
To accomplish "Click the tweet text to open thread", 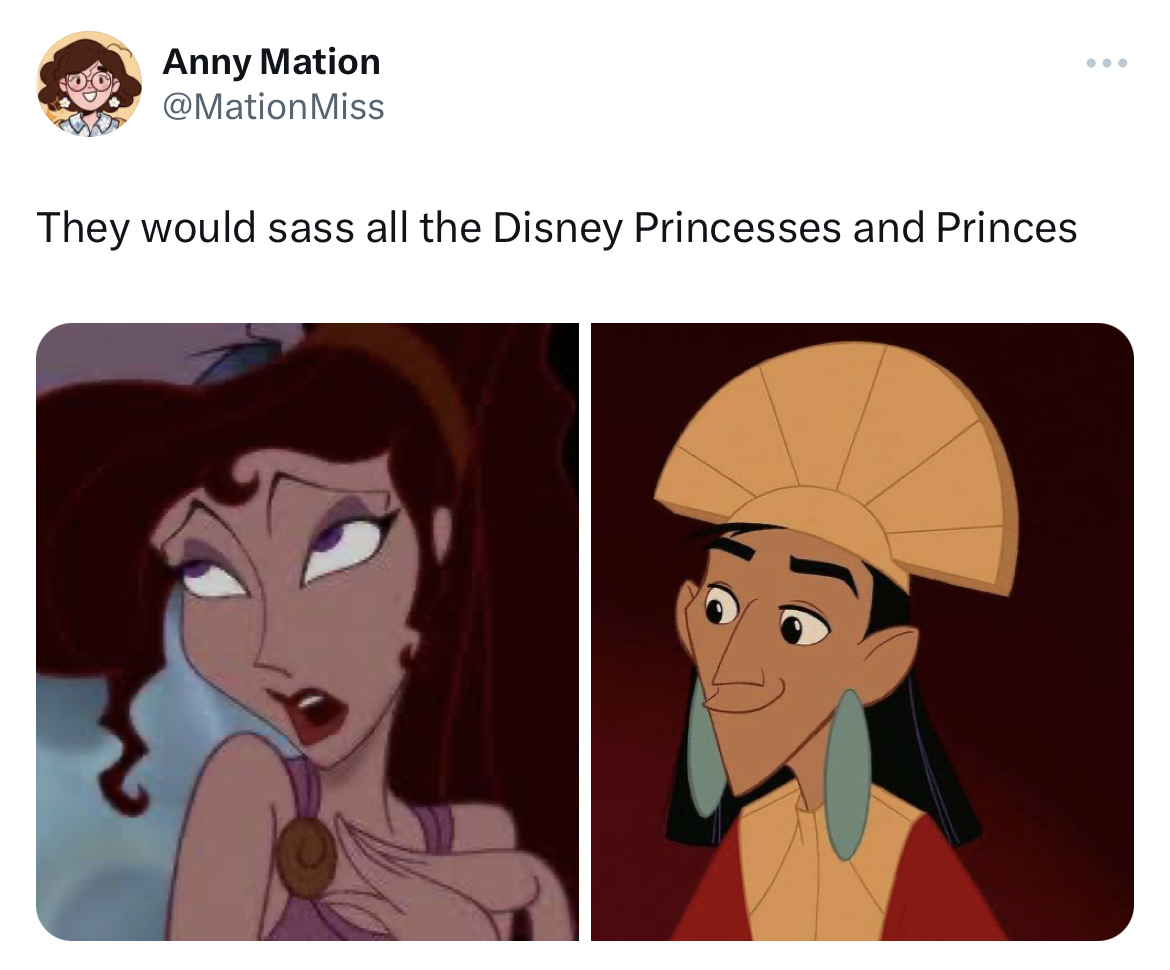I will coord(557,228).
